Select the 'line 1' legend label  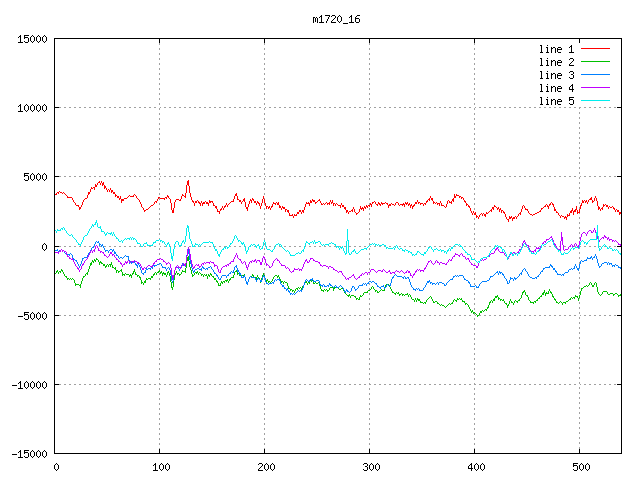[x=557, y=49]
